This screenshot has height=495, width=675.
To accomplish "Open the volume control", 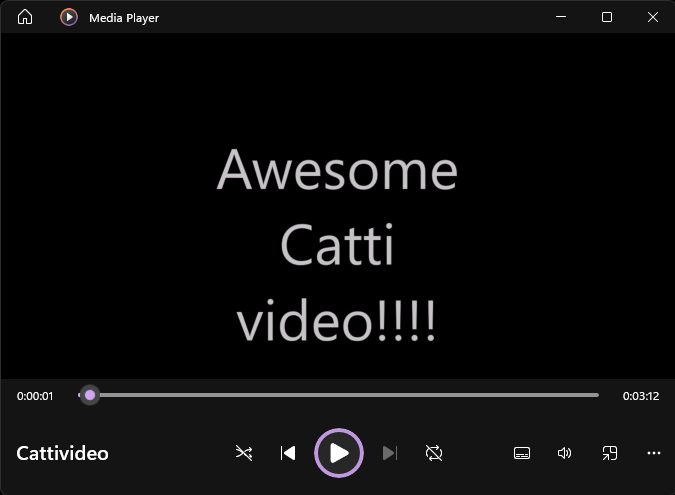I will (x=564, y=453).
